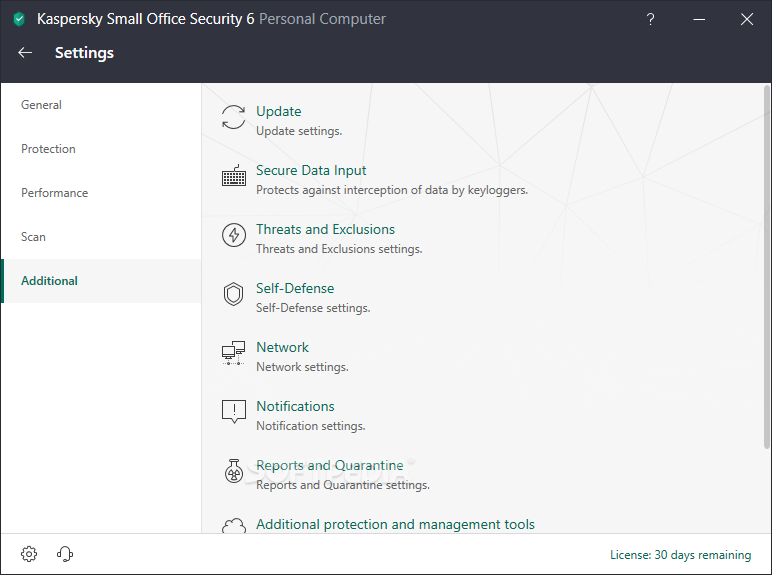Screen dimensions: 772x575
Task: Click the 'Kaspersky Small Office Security 6' title text
Action: [146, 19]
